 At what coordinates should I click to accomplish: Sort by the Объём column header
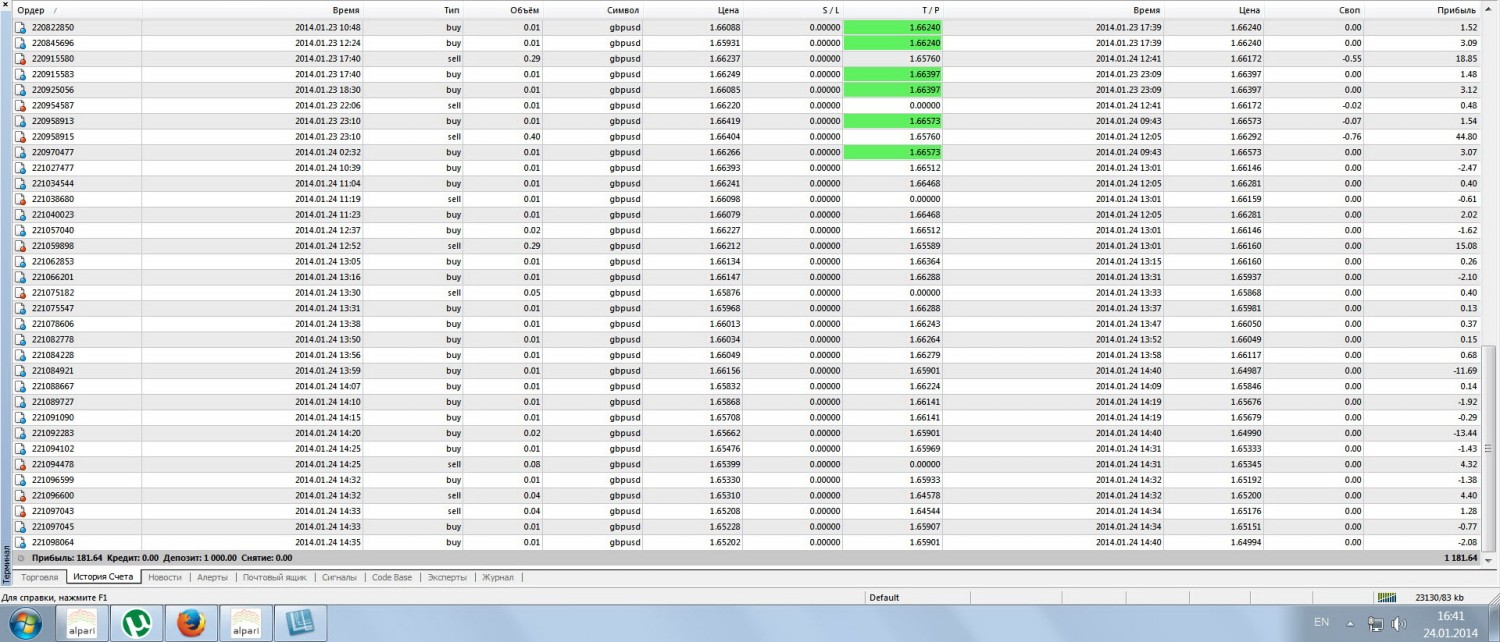(x=524, y=10)
